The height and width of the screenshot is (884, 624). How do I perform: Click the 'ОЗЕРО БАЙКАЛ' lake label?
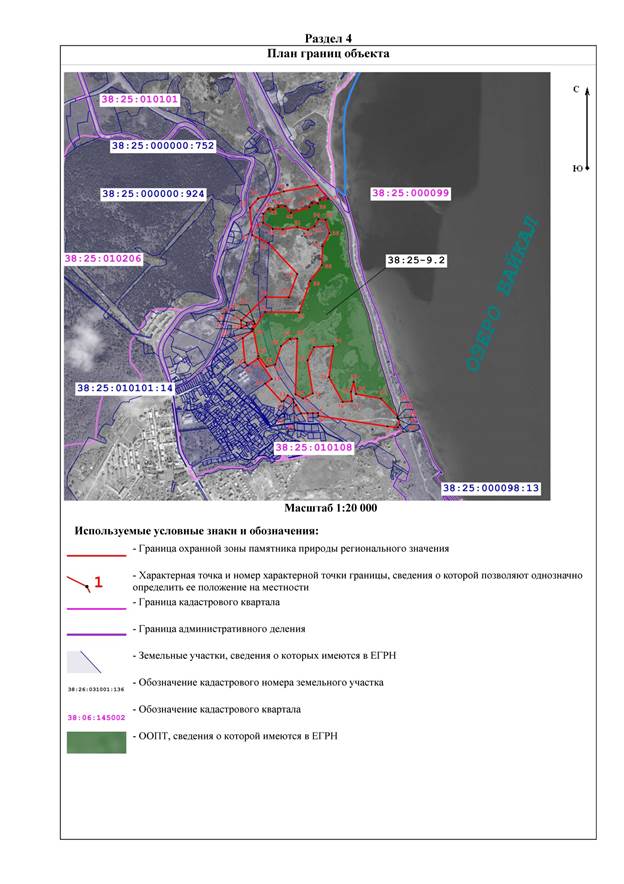click(x=503, y=293)
